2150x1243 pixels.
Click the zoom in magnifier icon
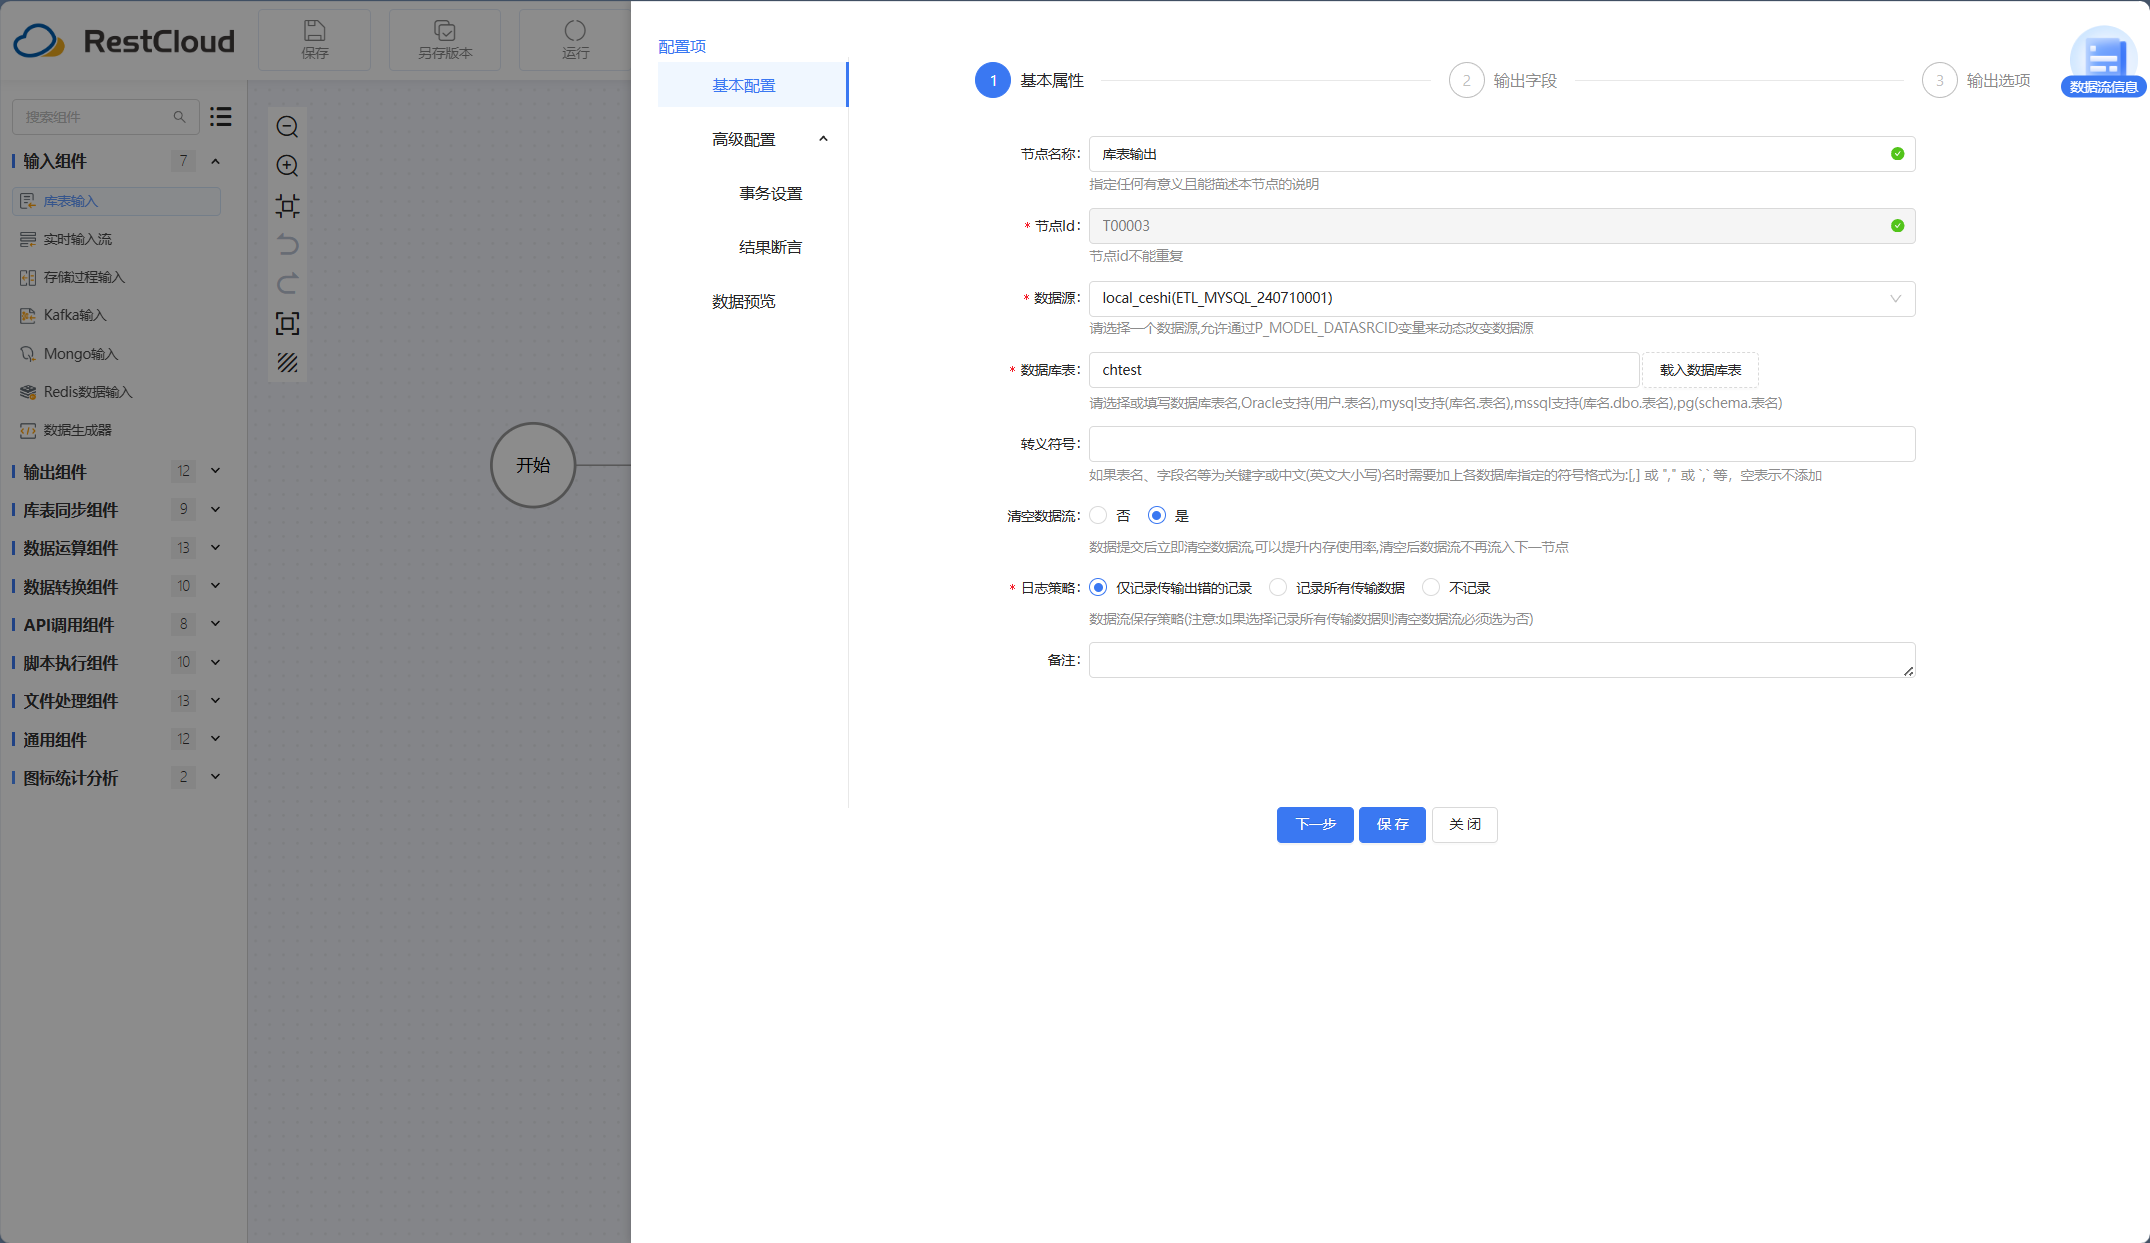[287, 166]
